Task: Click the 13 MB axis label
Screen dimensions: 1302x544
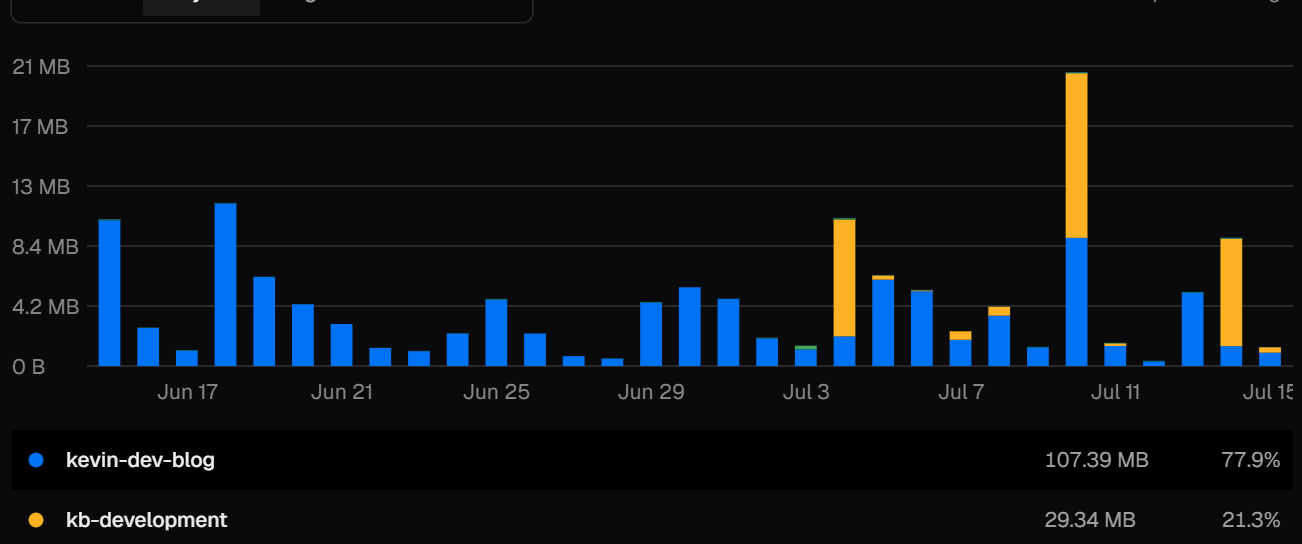Action: coord(41,187)
